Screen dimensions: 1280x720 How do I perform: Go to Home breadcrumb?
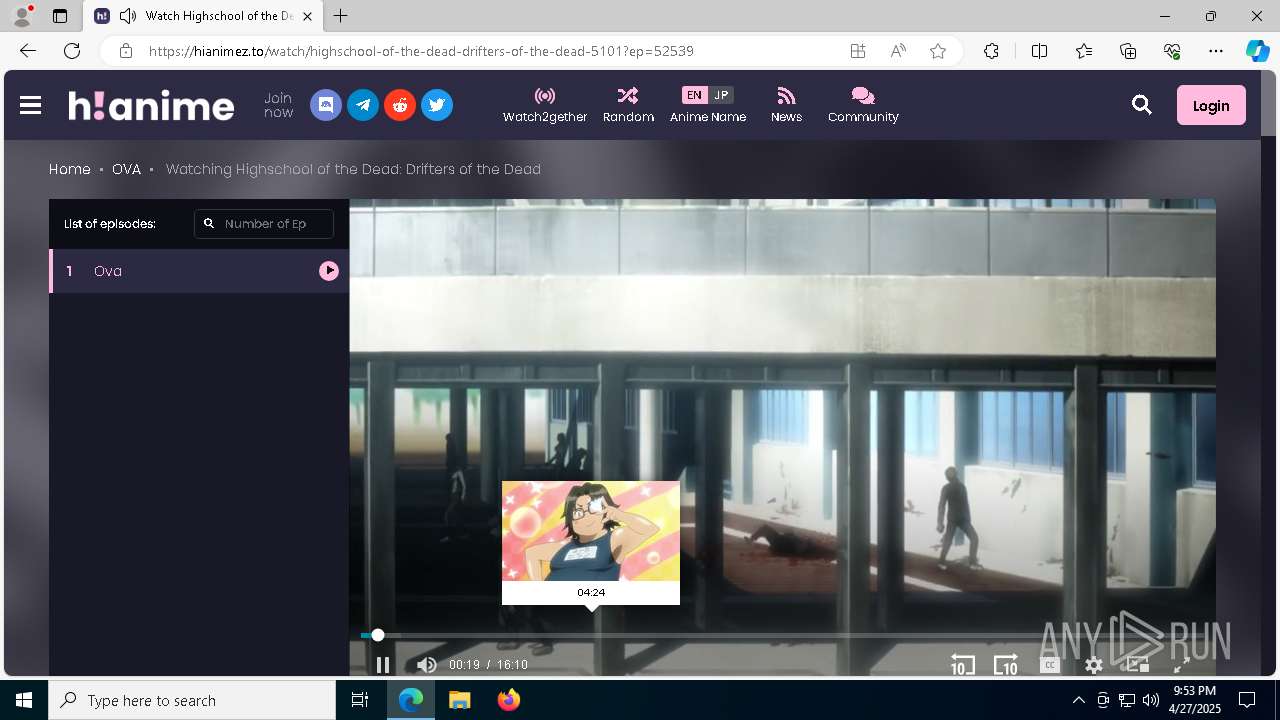70,169
